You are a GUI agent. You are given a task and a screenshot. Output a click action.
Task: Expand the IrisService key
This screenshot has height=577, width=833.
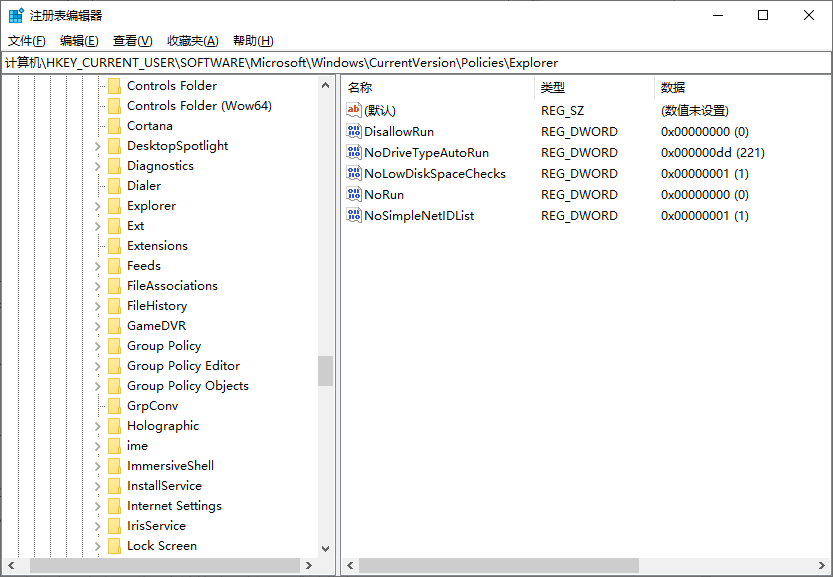98,527
